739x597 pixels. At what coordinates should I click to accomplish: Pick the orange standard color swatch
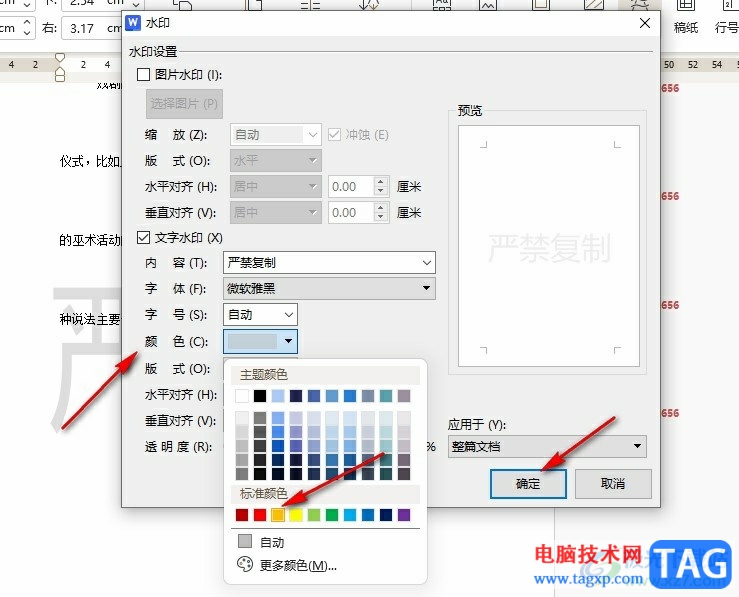coord(278,515)
